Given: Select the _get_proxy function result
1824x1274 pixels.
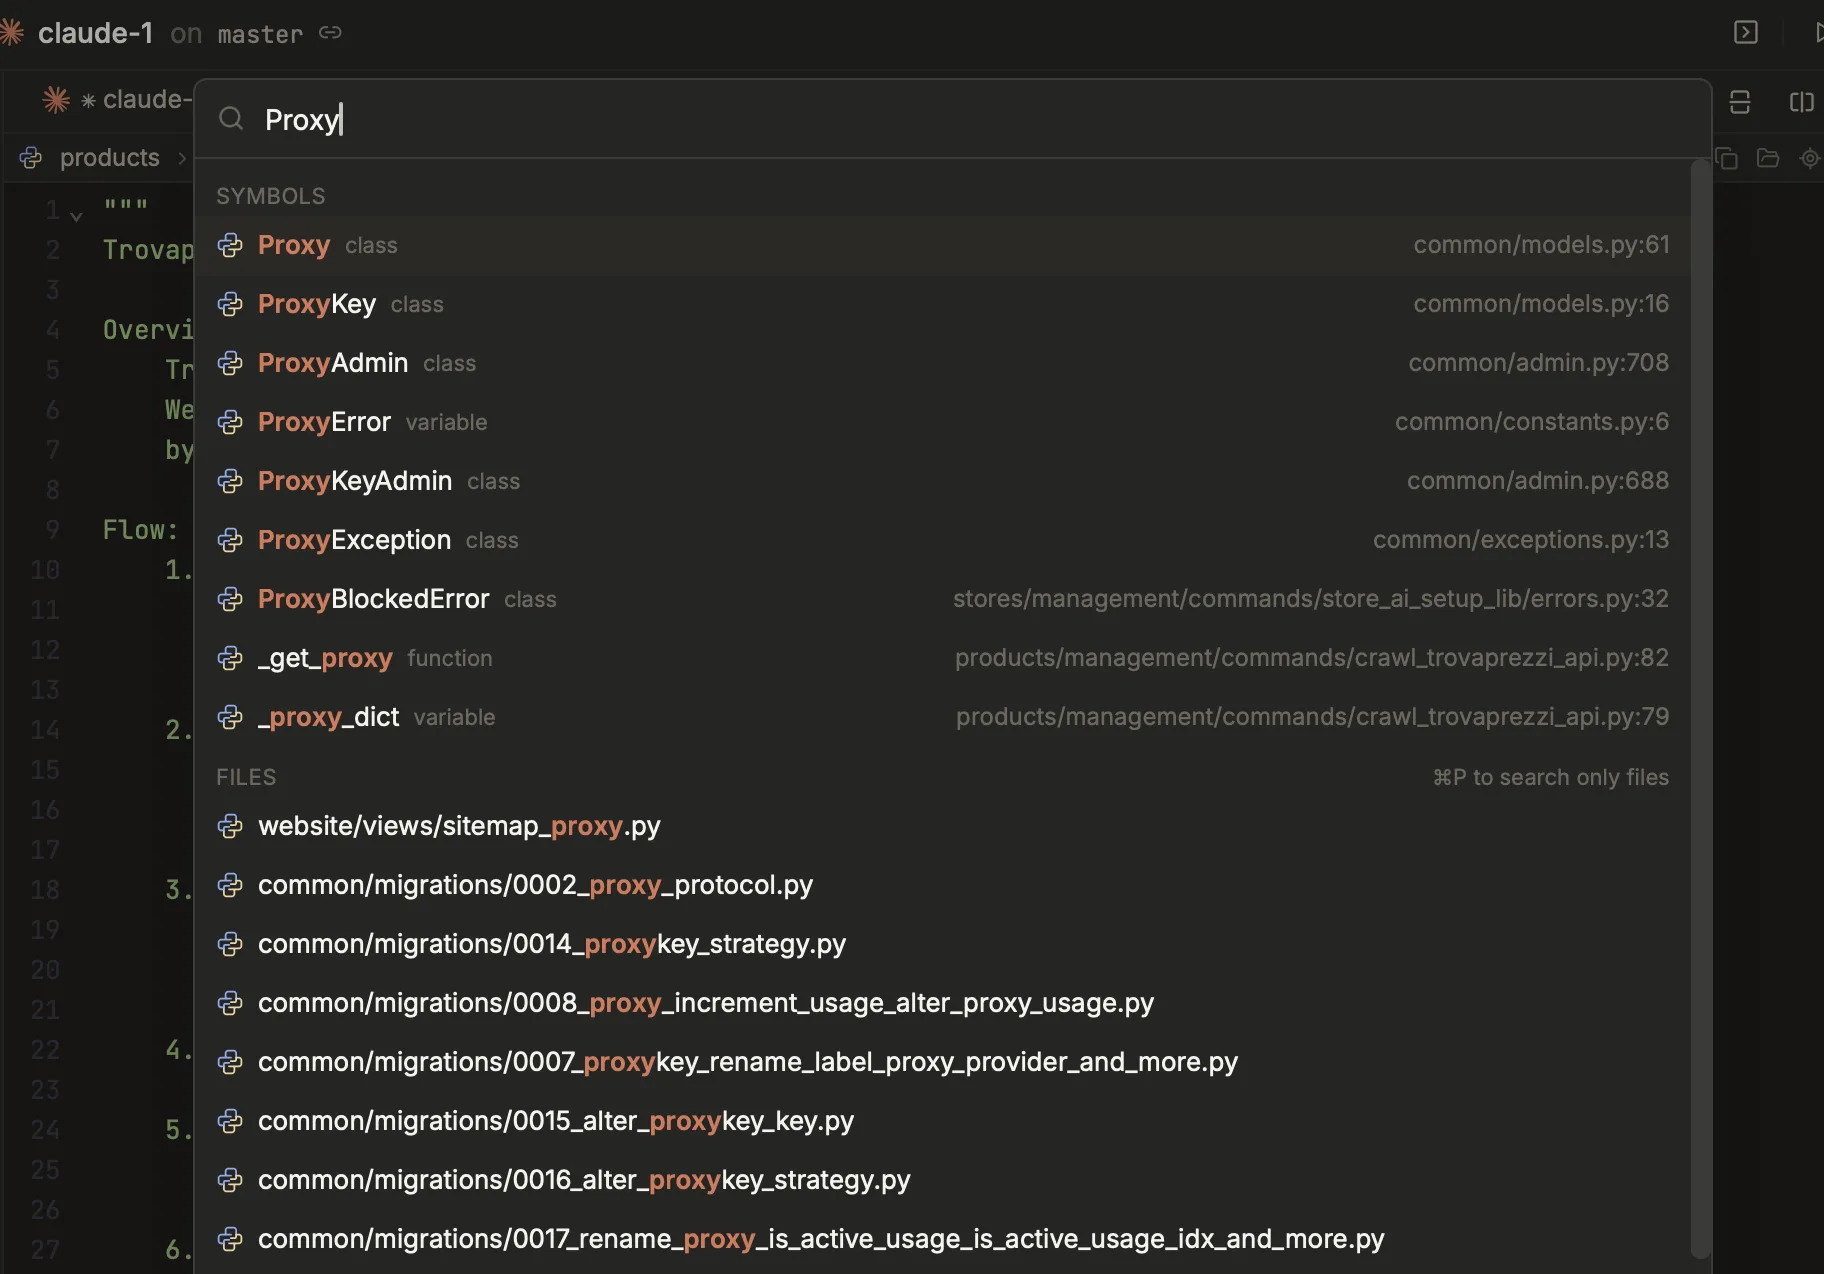Looking at the screenshot, I should (x=943, y=658).
